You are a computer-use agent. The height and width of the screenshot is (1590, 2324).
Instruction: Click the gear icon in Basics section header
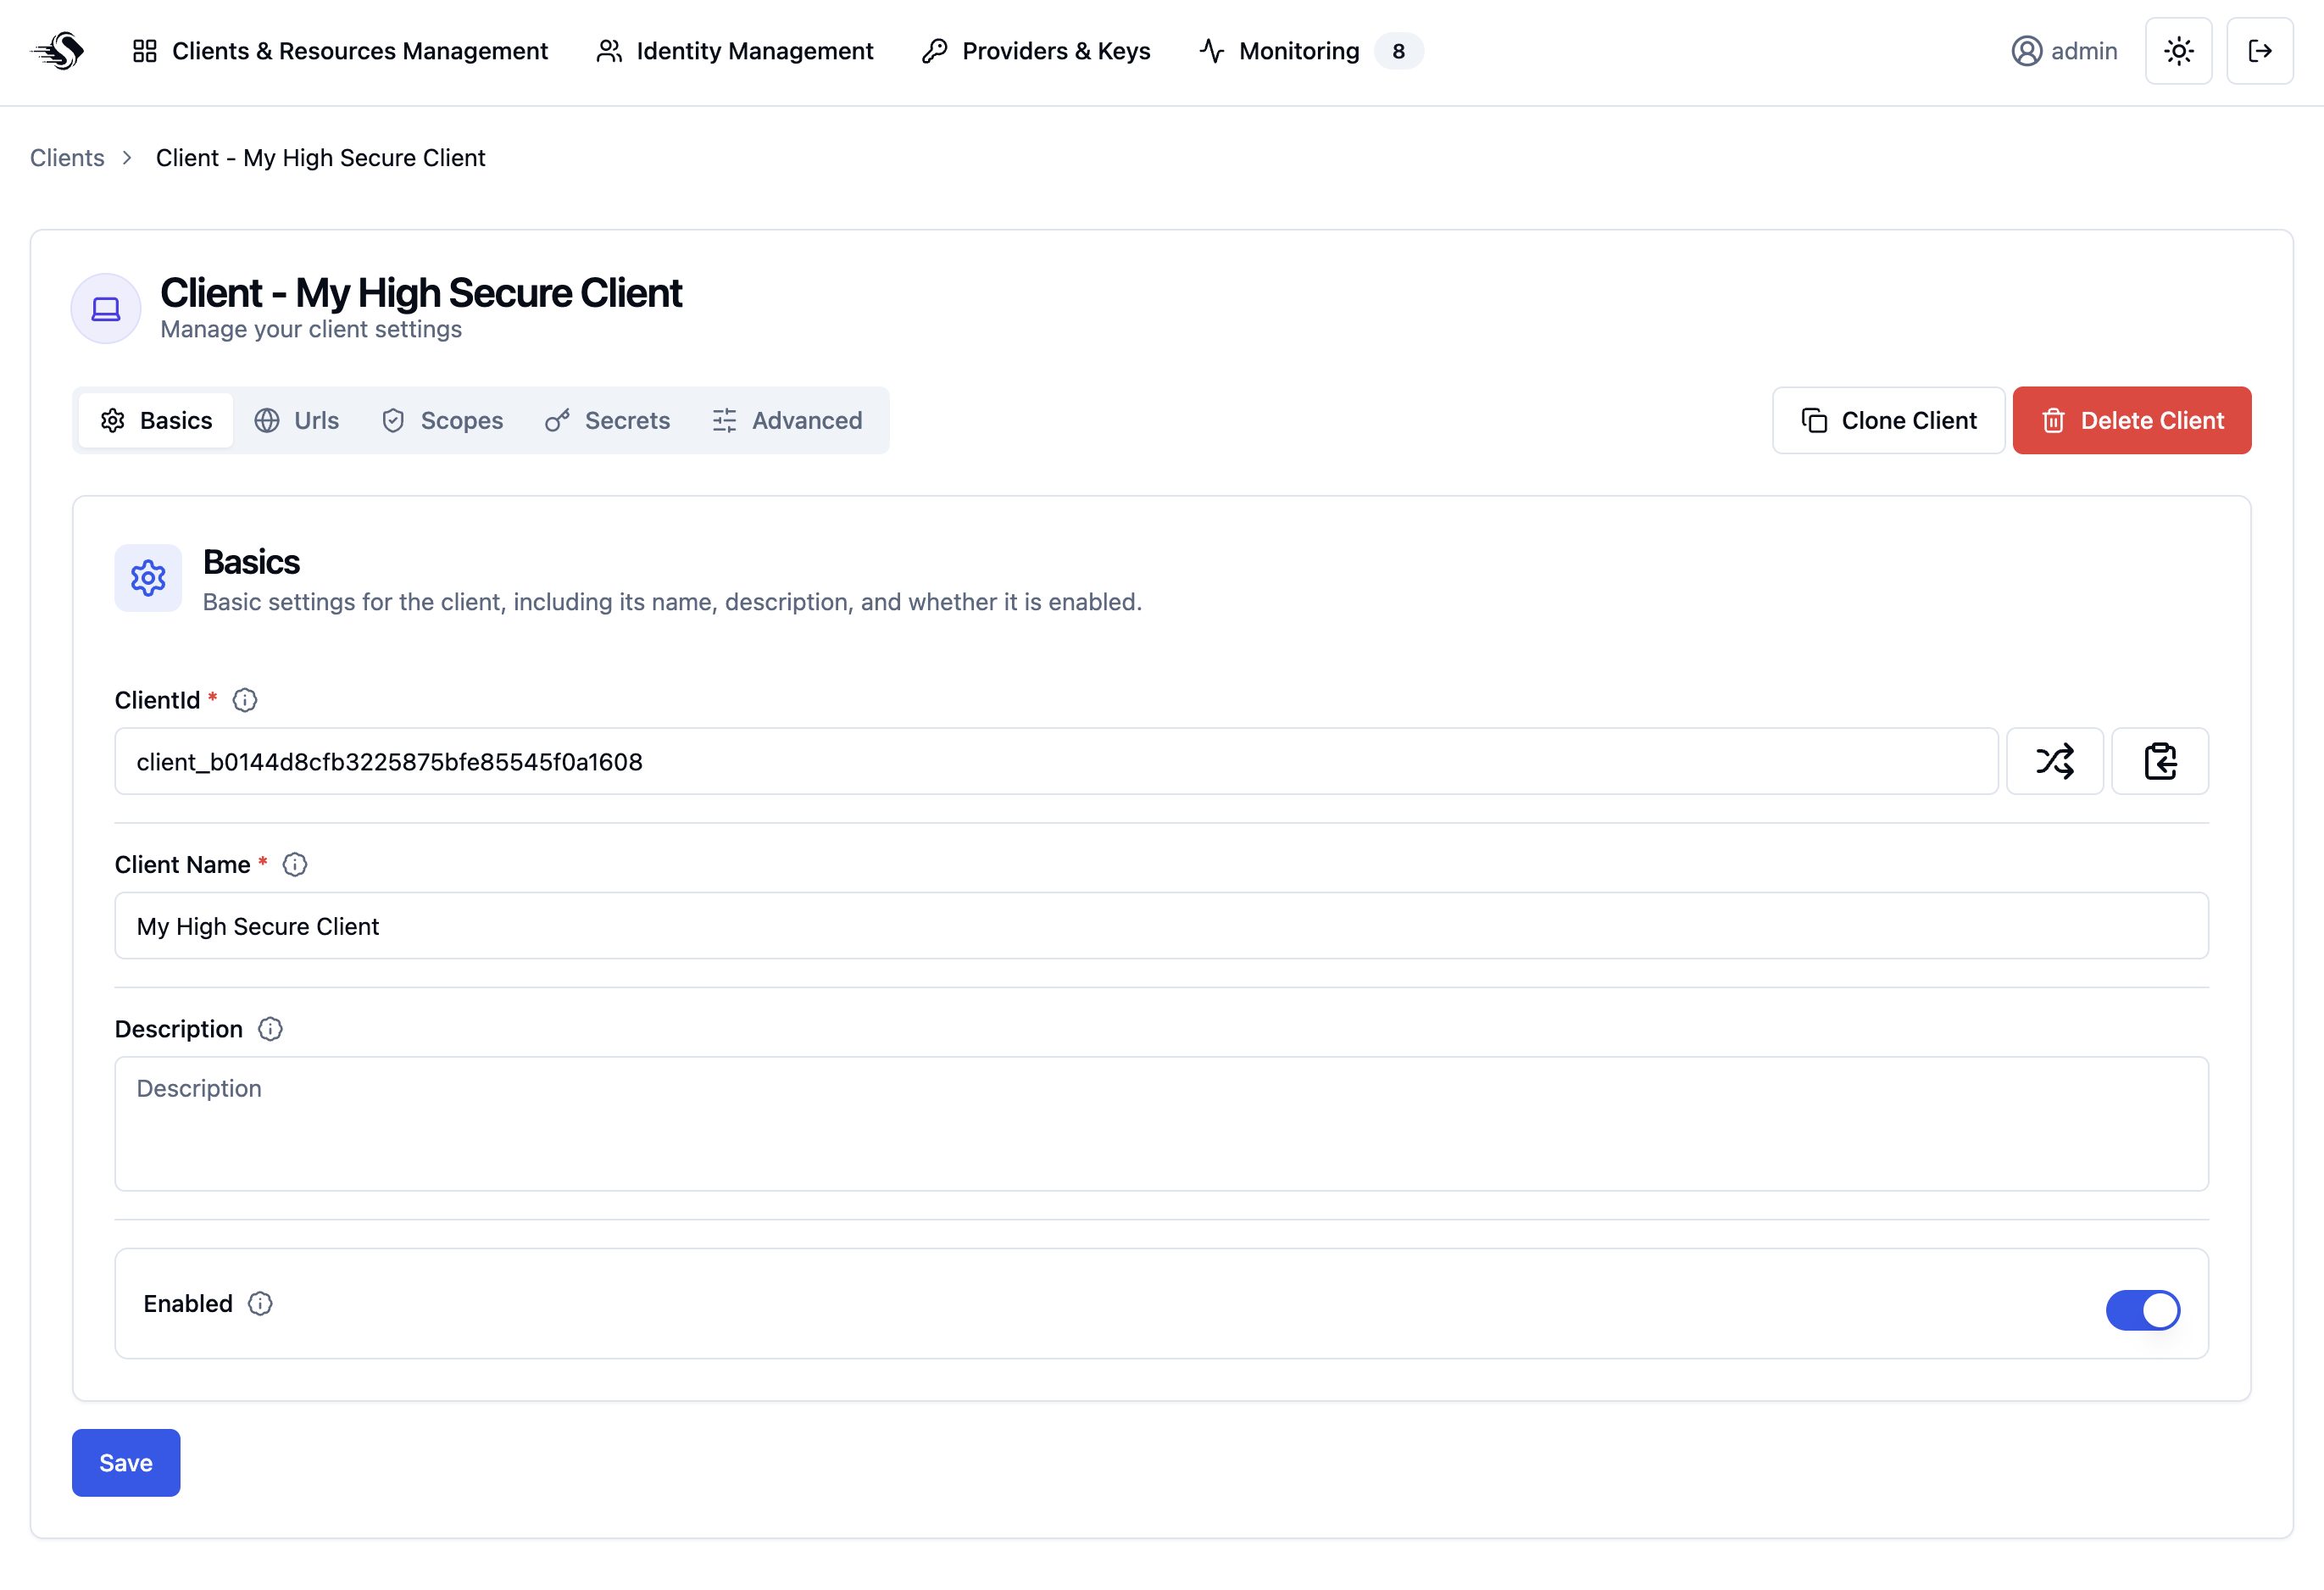[148, 578]
